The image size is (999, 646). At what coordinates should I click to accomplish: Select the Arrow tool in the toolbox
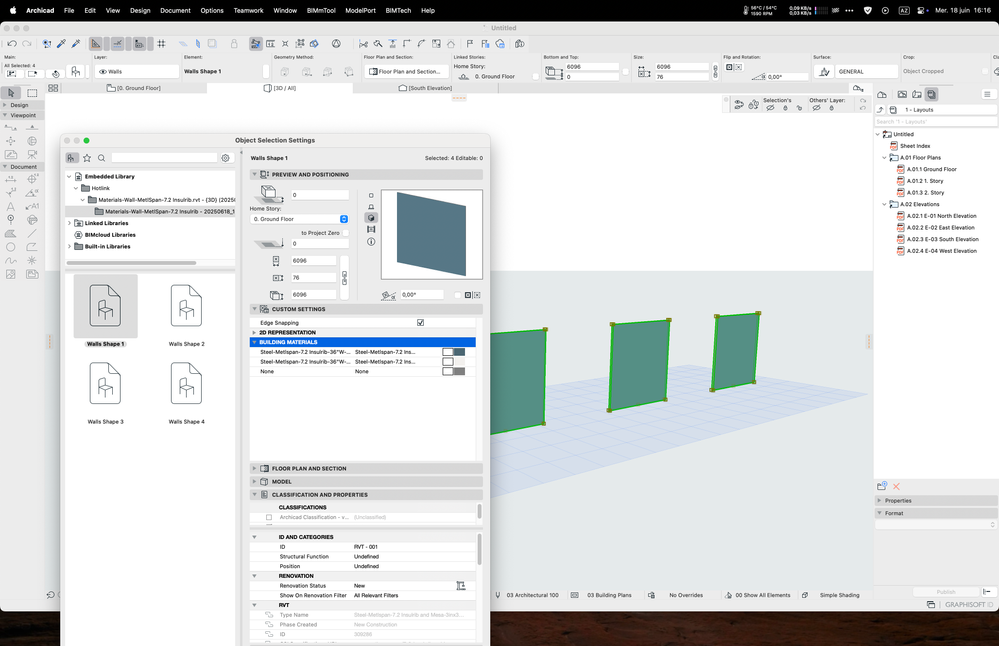click(11, 93)
